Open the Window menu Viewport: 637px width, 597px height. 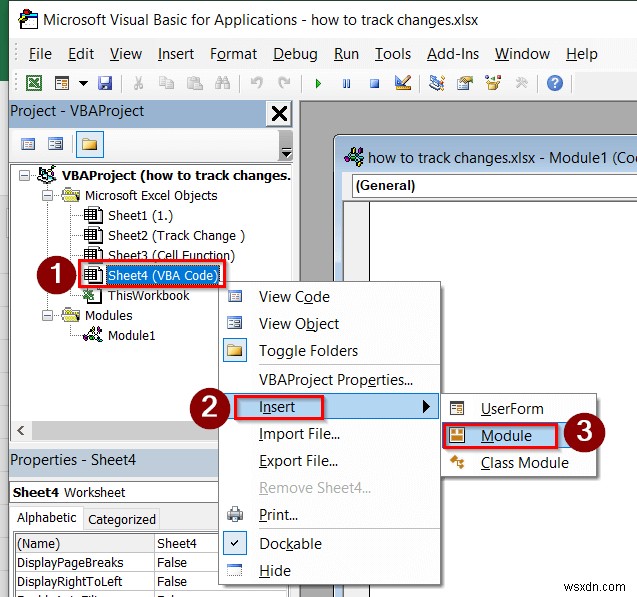coord(522,54)
